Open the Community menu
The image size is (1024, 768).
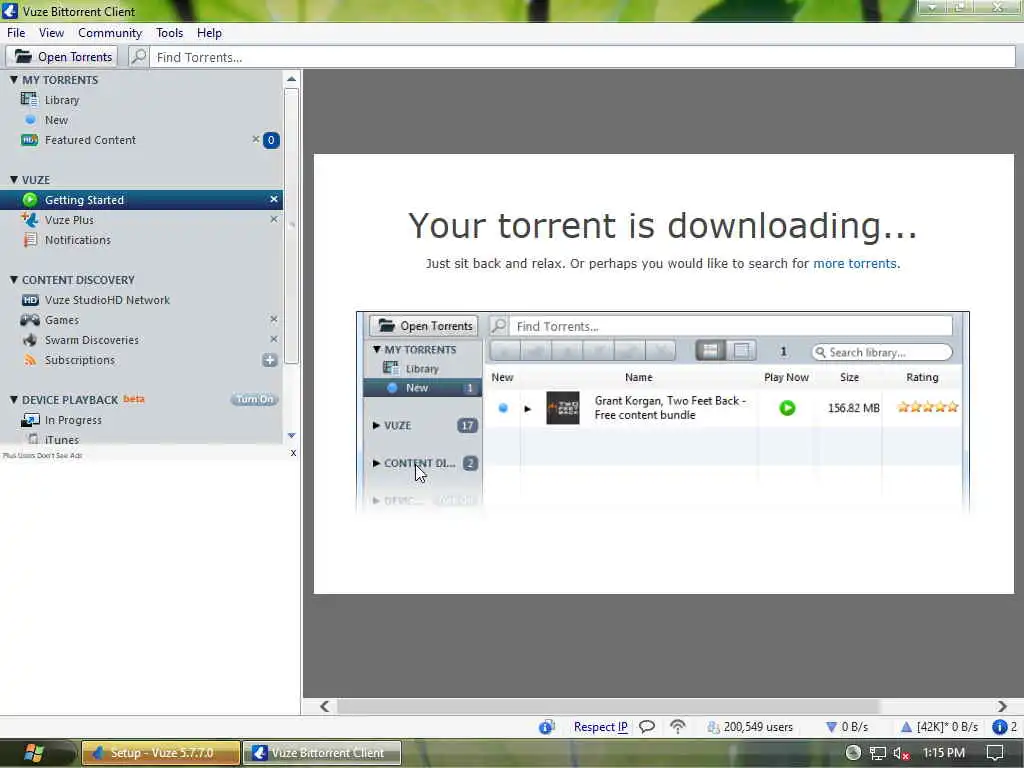110,33
